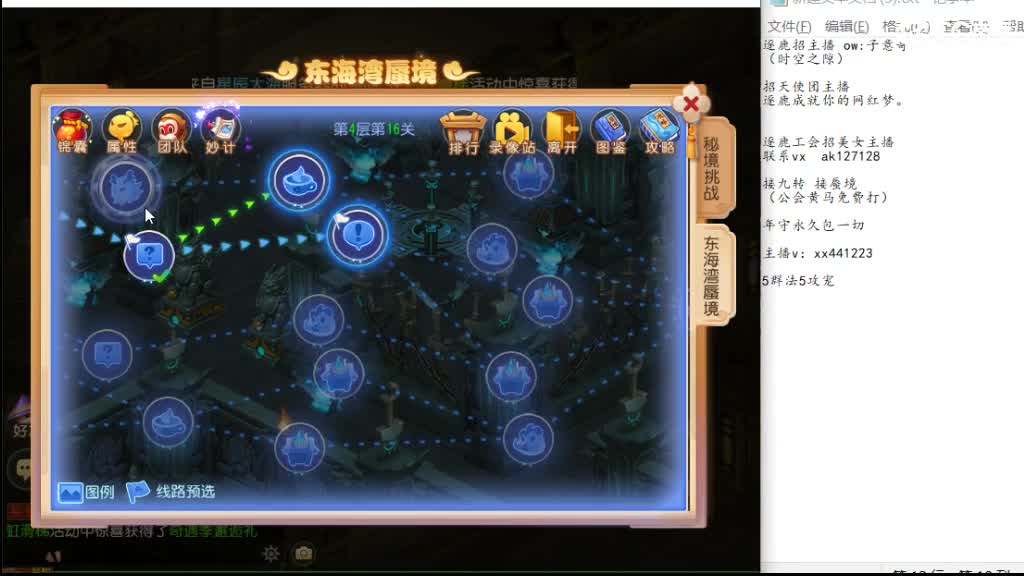Select the glowing exclamation mark node
Viewport: 1024px width, 576px height.
[x=357, y=235]
